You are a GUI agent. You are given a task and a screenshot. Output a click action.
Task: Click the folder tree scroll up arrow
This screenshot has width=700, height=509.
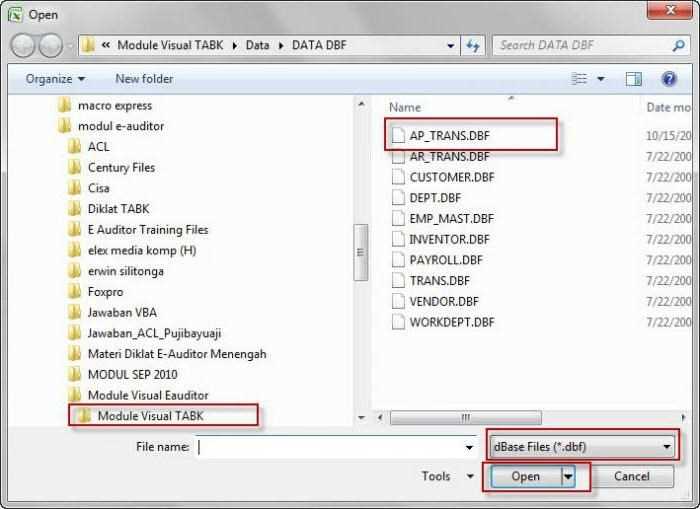[x=362, y=104]
